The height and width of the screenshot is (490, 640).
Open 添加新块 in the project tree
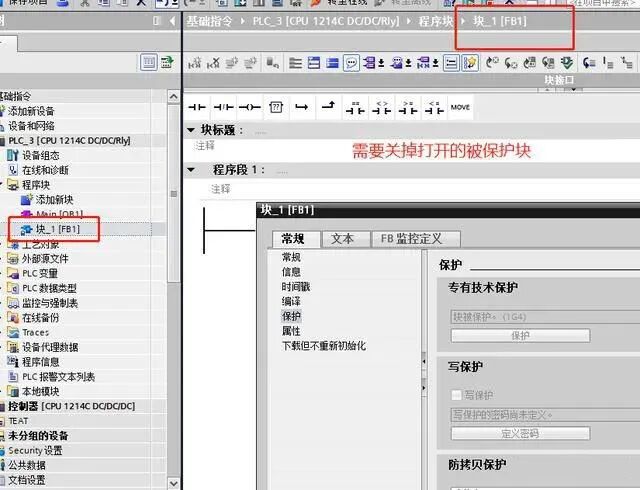tap(54, 200)
